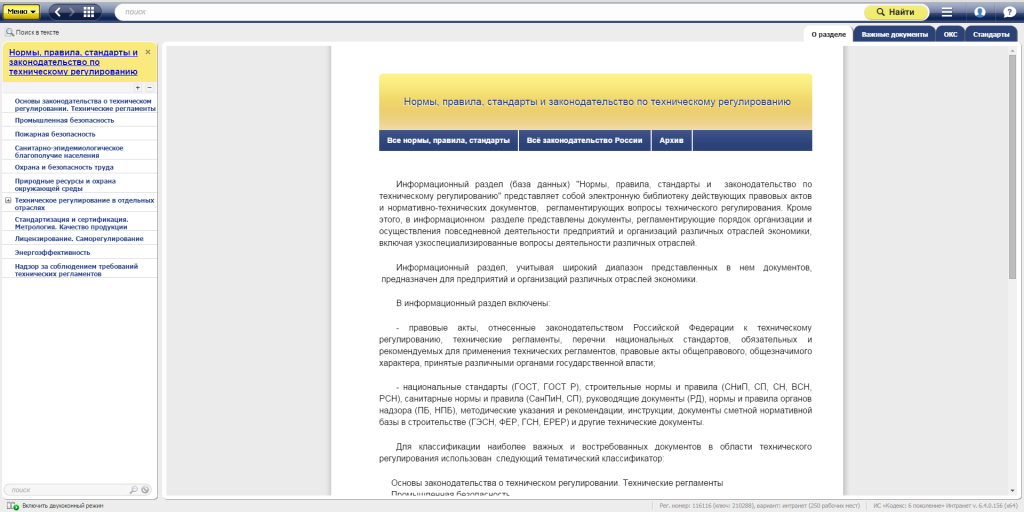Click the document header banner title
The height and width of the screenshot is (512, 1024).
[597, 102]
